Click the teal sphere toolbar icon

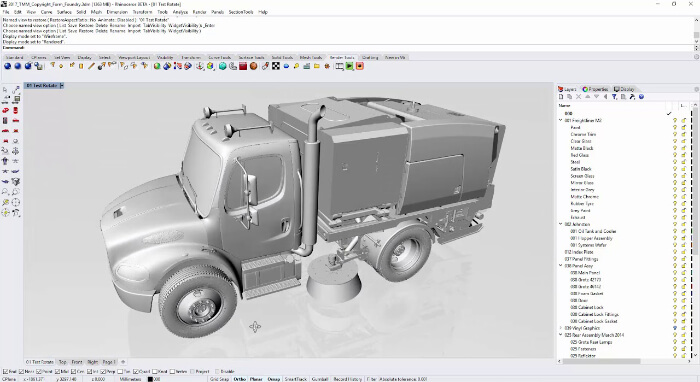click(222, 66)
